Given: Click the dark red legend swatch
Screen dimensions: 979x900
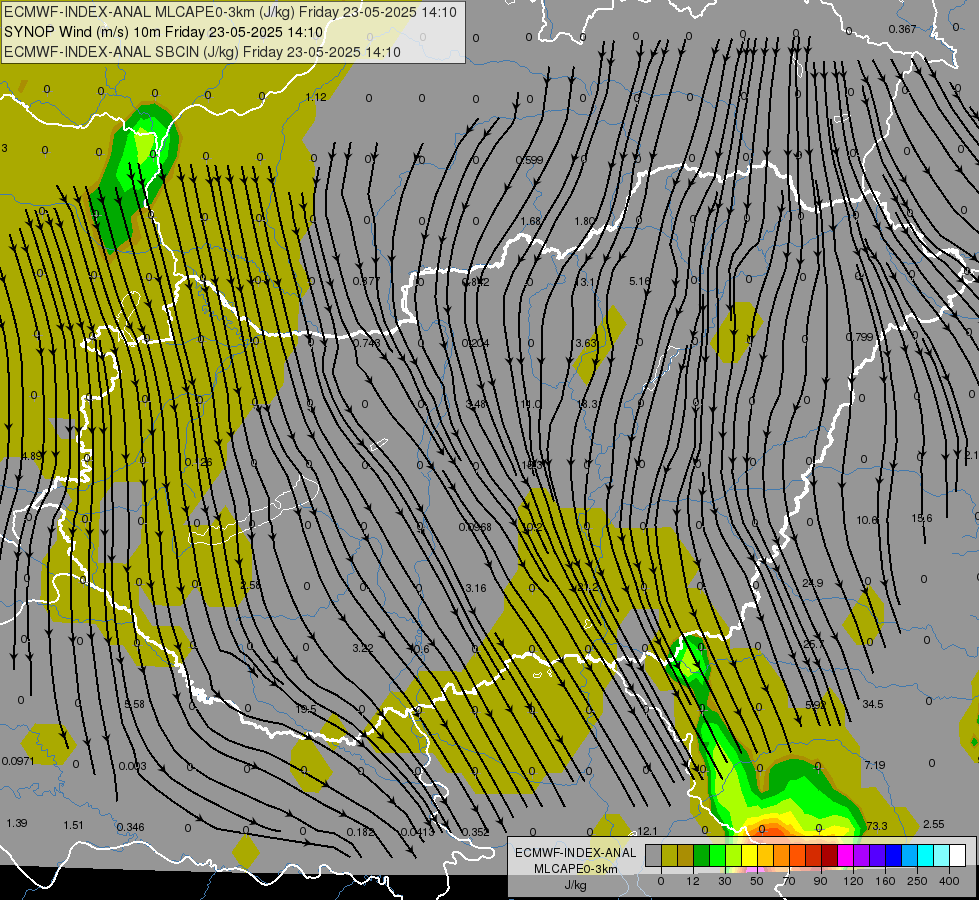Looking at the screenshot, I should click(x=830, y=855).
